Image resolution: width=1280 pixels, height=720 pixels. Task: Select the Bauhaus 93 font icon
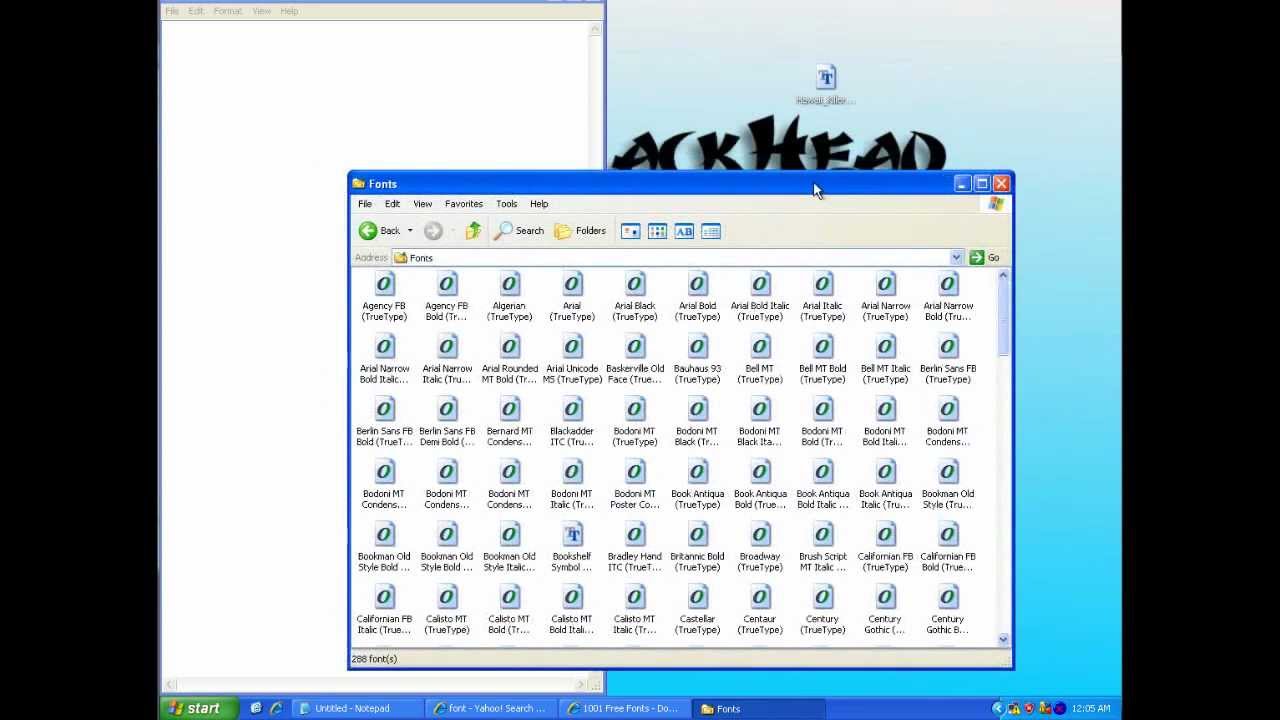pyautogui.click(x=697, y=347)
